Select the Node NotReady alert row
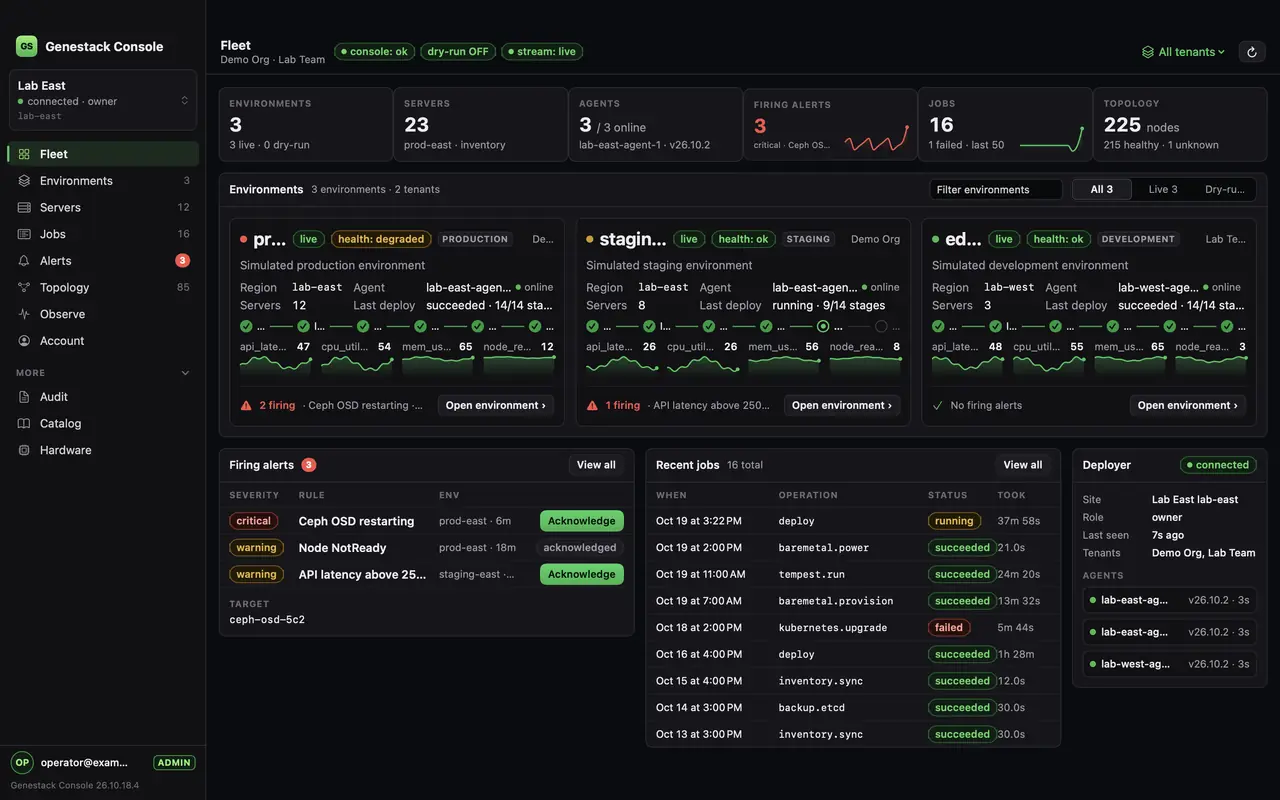 point(427,548)
